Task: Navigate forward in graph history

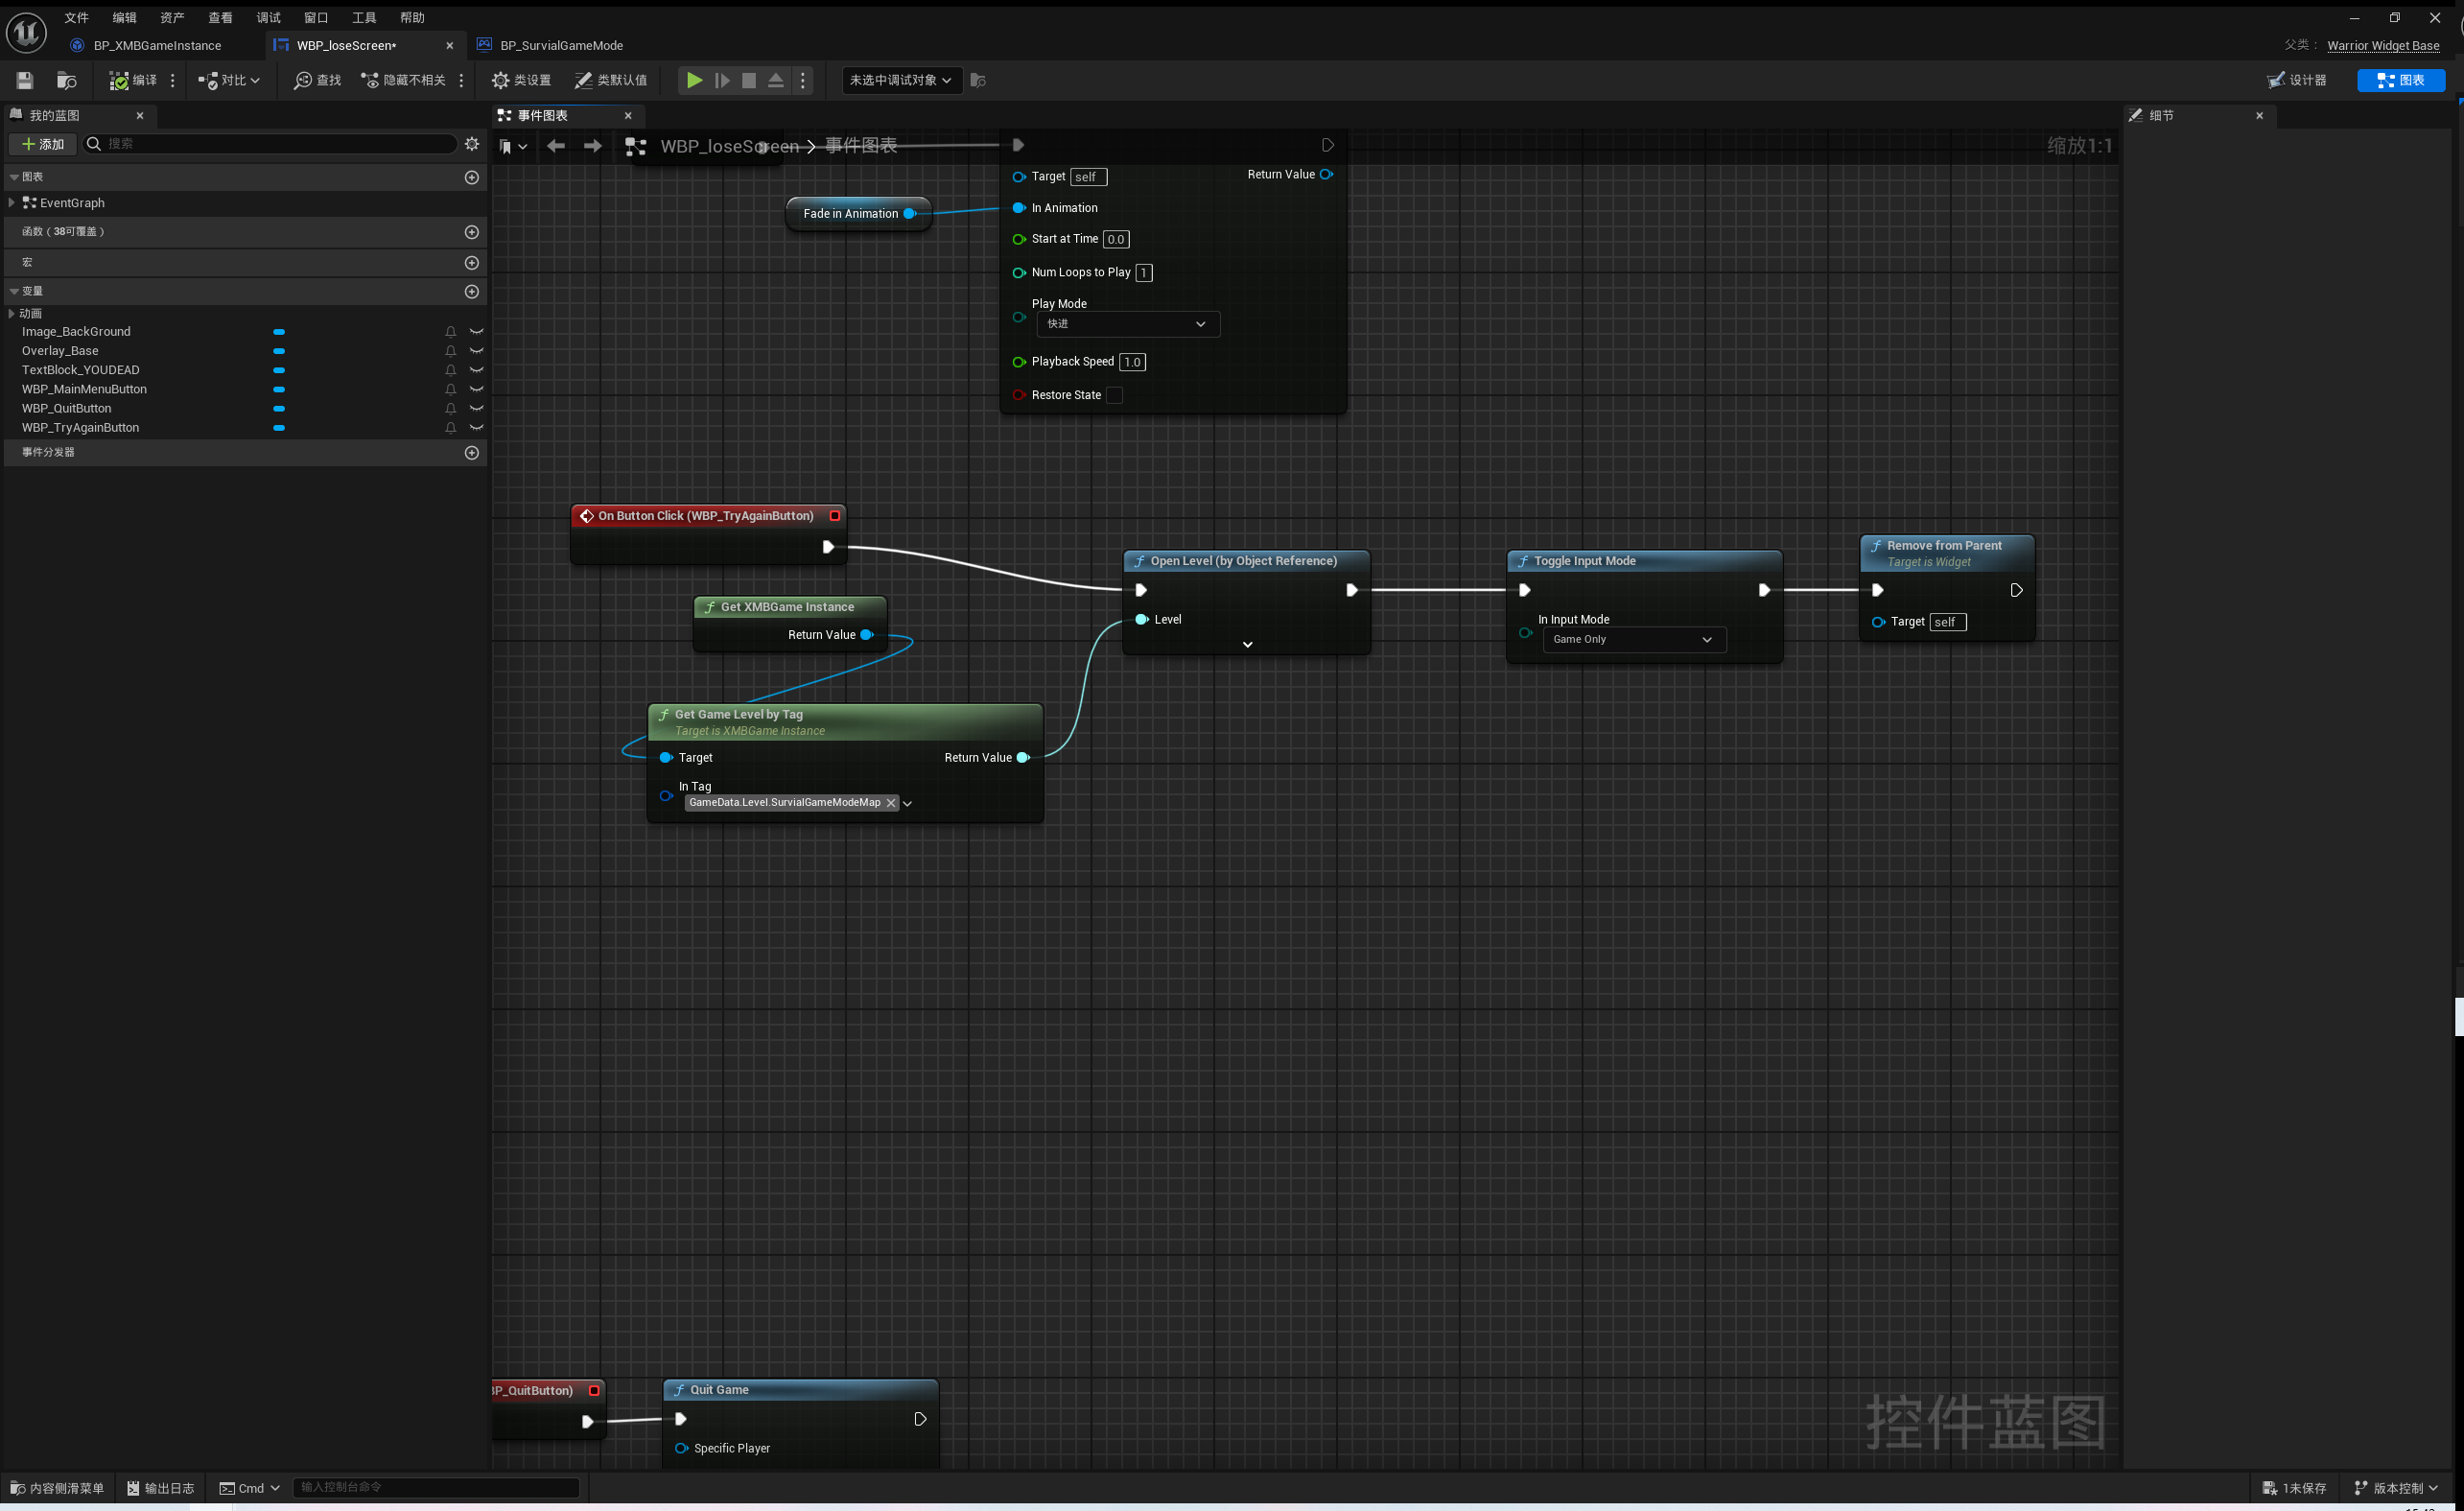Action: click(x=593, y=146)
